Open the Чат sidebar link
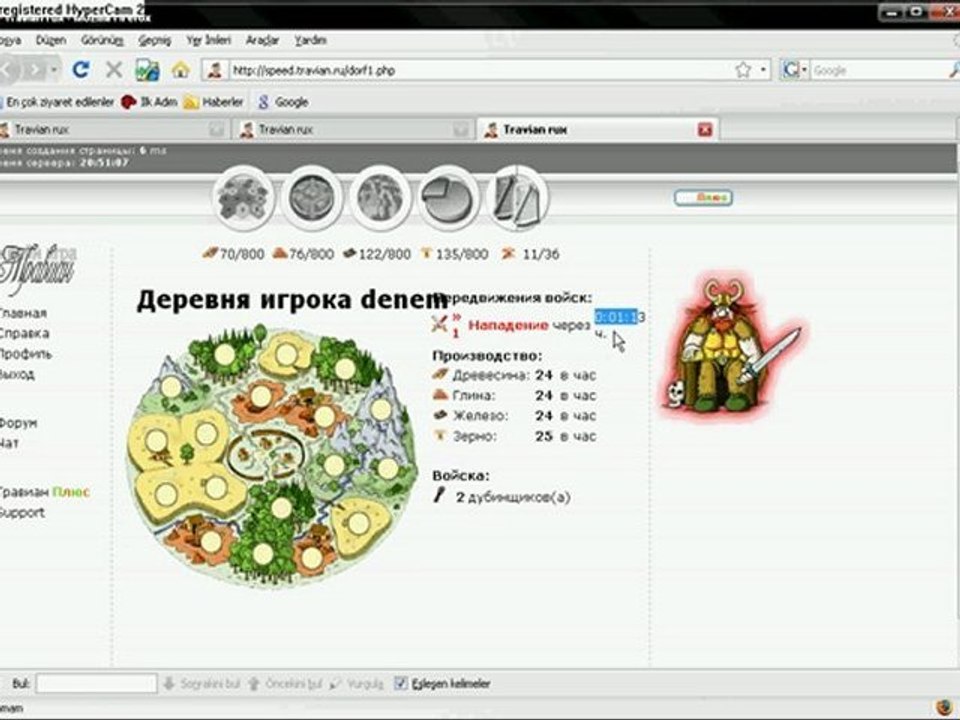Image resolution: width=960 pixels, height=720 pixels. click(10, 443)
